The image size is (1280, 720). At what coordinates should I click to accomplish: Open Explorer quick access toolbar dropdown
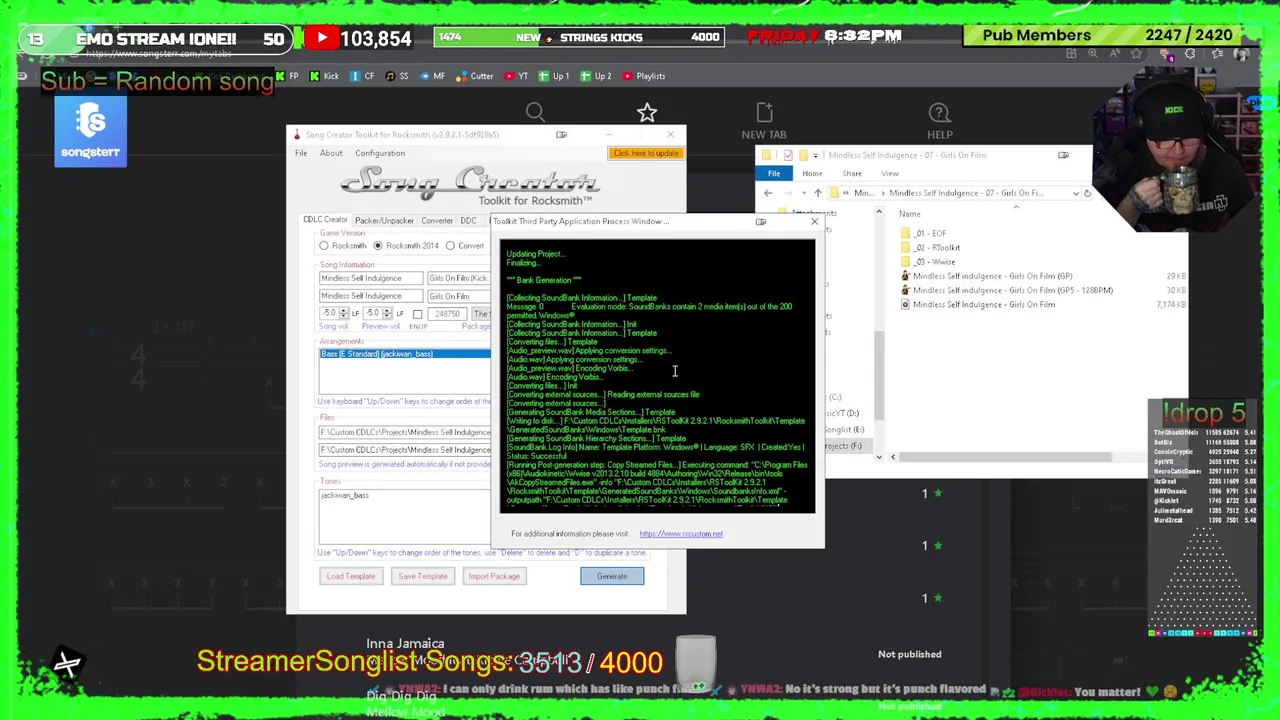[x=817, y=155]
